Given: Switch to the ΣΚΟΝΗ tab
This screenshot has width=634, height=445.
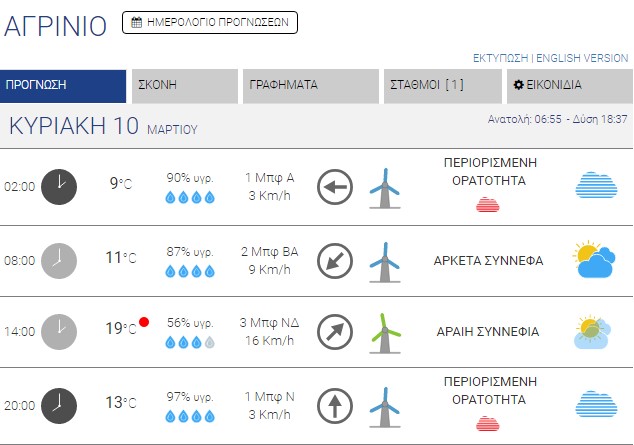Looking at the screenshot, I should pyautogui.click(x=185, y=86).
